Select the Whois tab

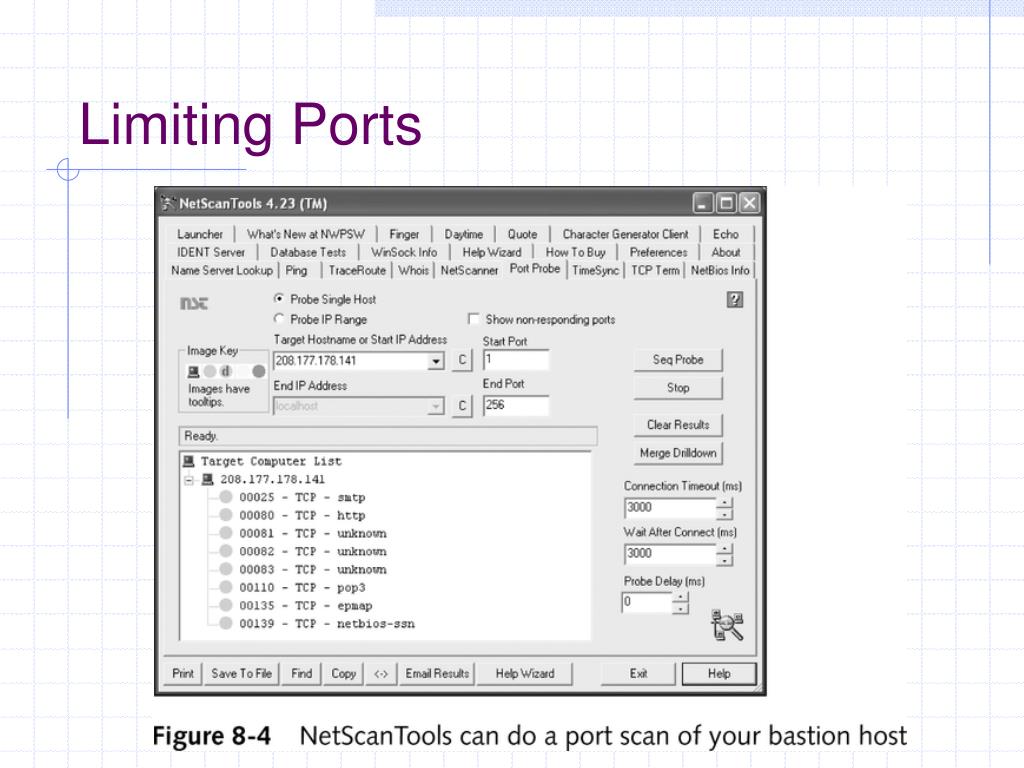tap(413, 270)
